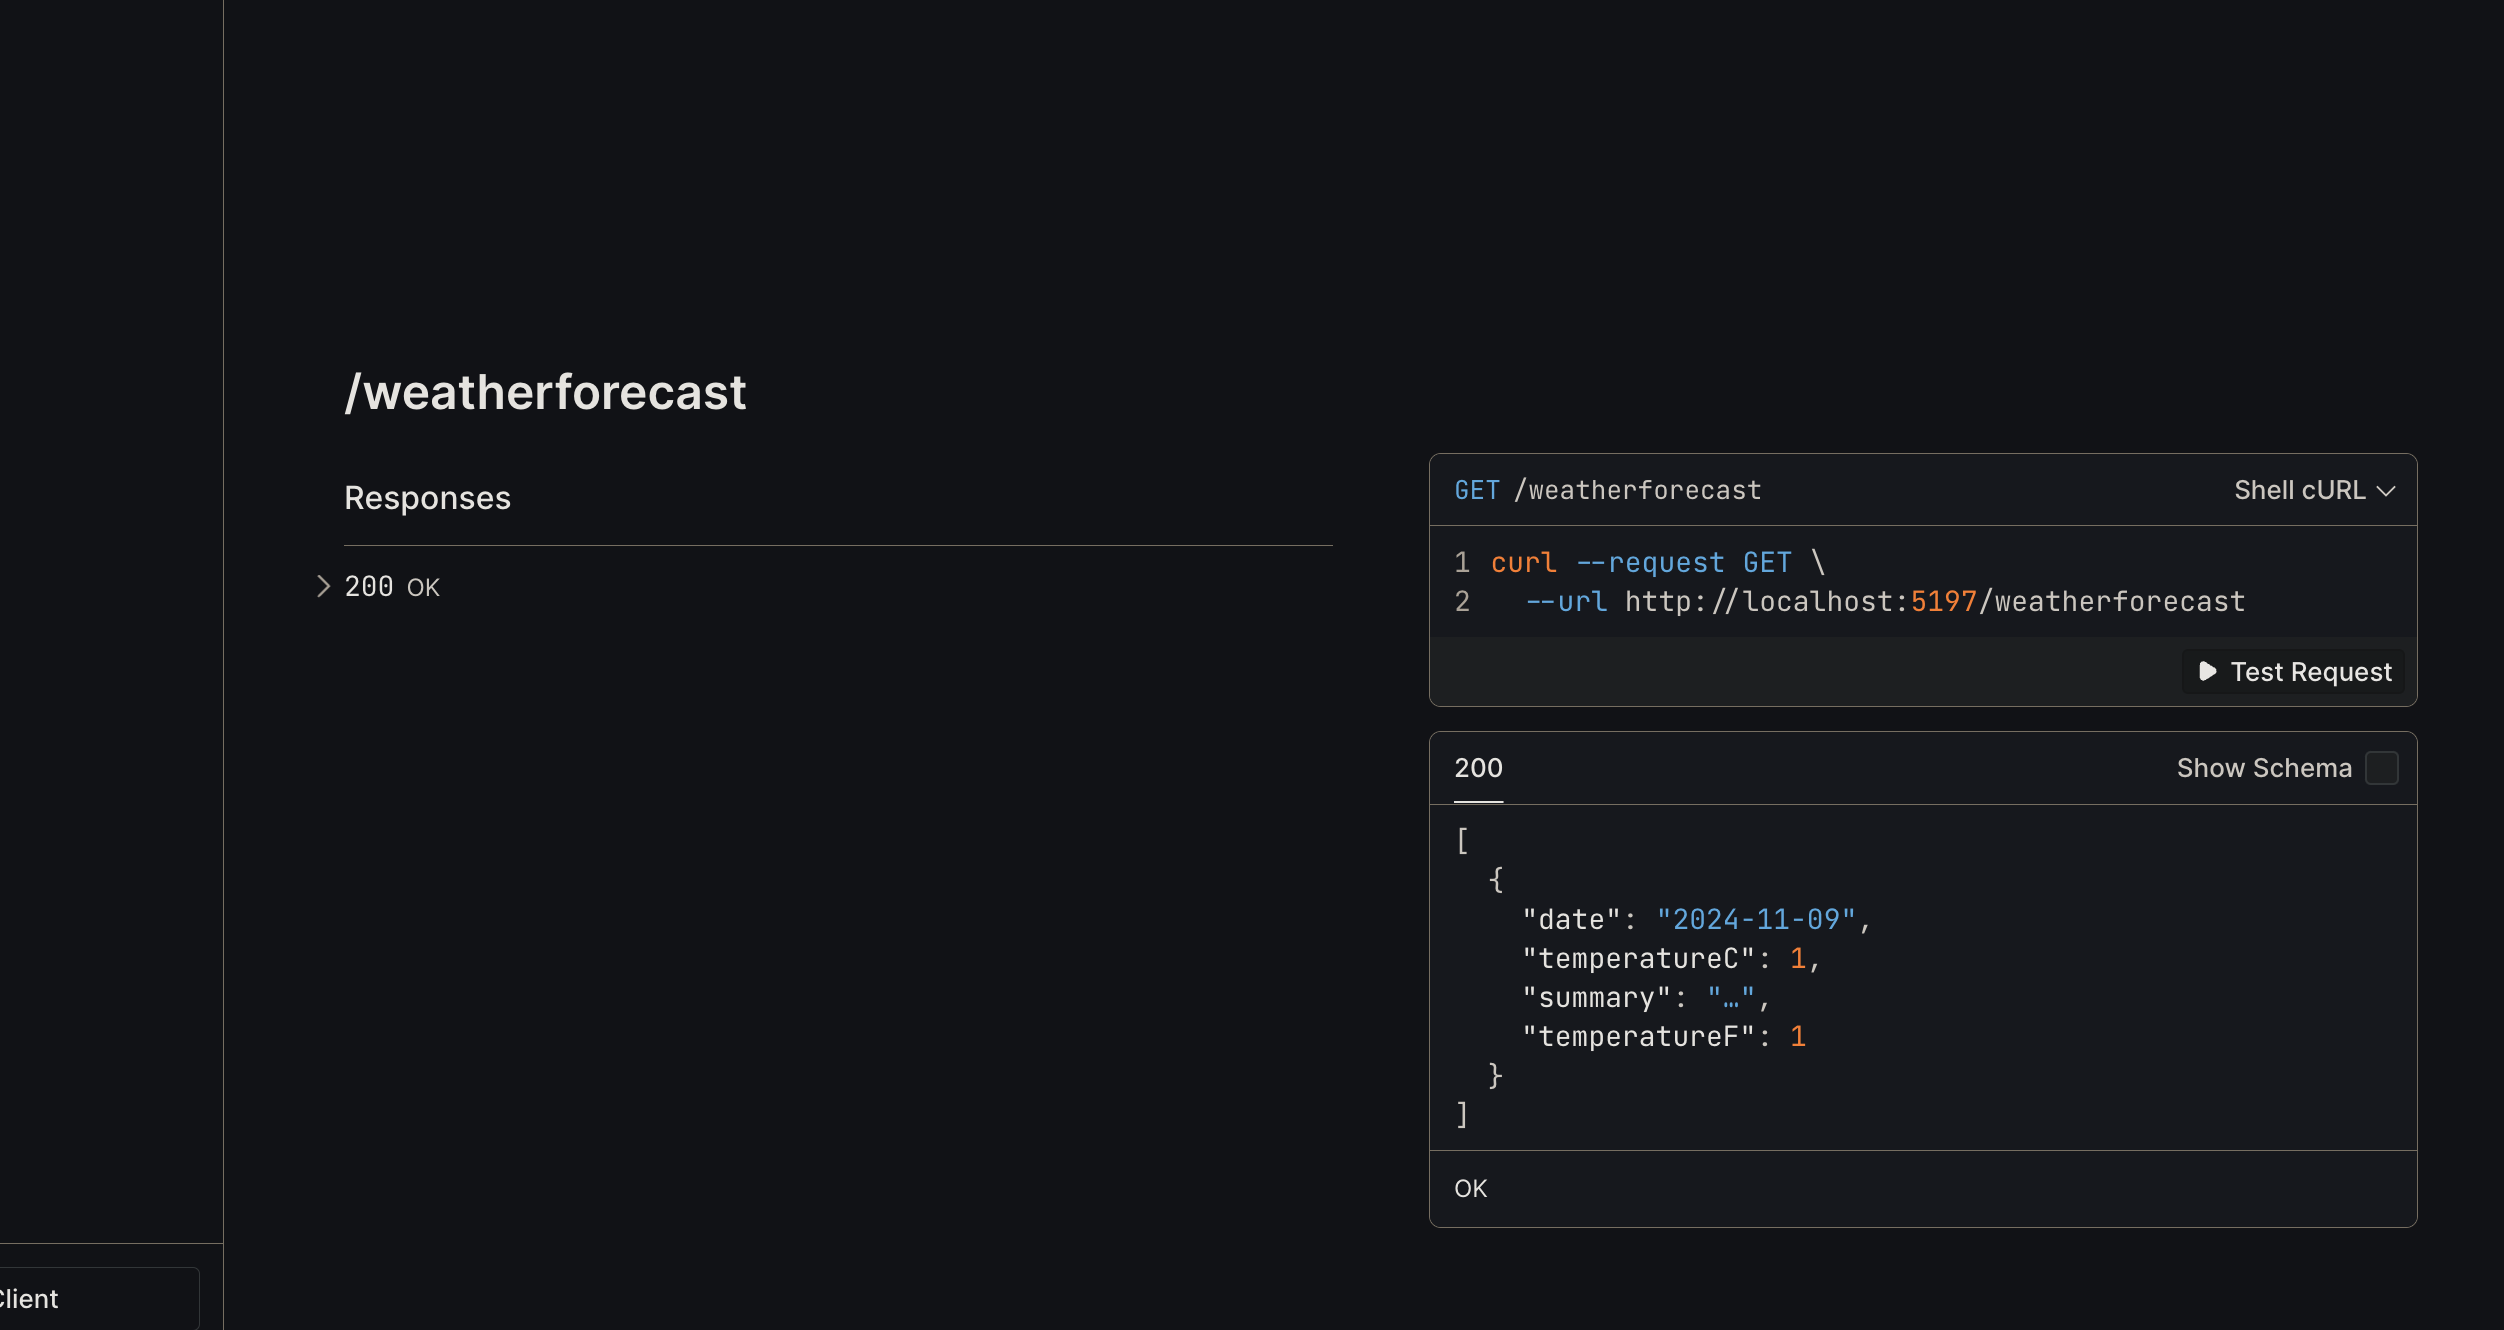Click the "2024-11-09" date value
2504x1330 pixels.
coord(1756,919)
